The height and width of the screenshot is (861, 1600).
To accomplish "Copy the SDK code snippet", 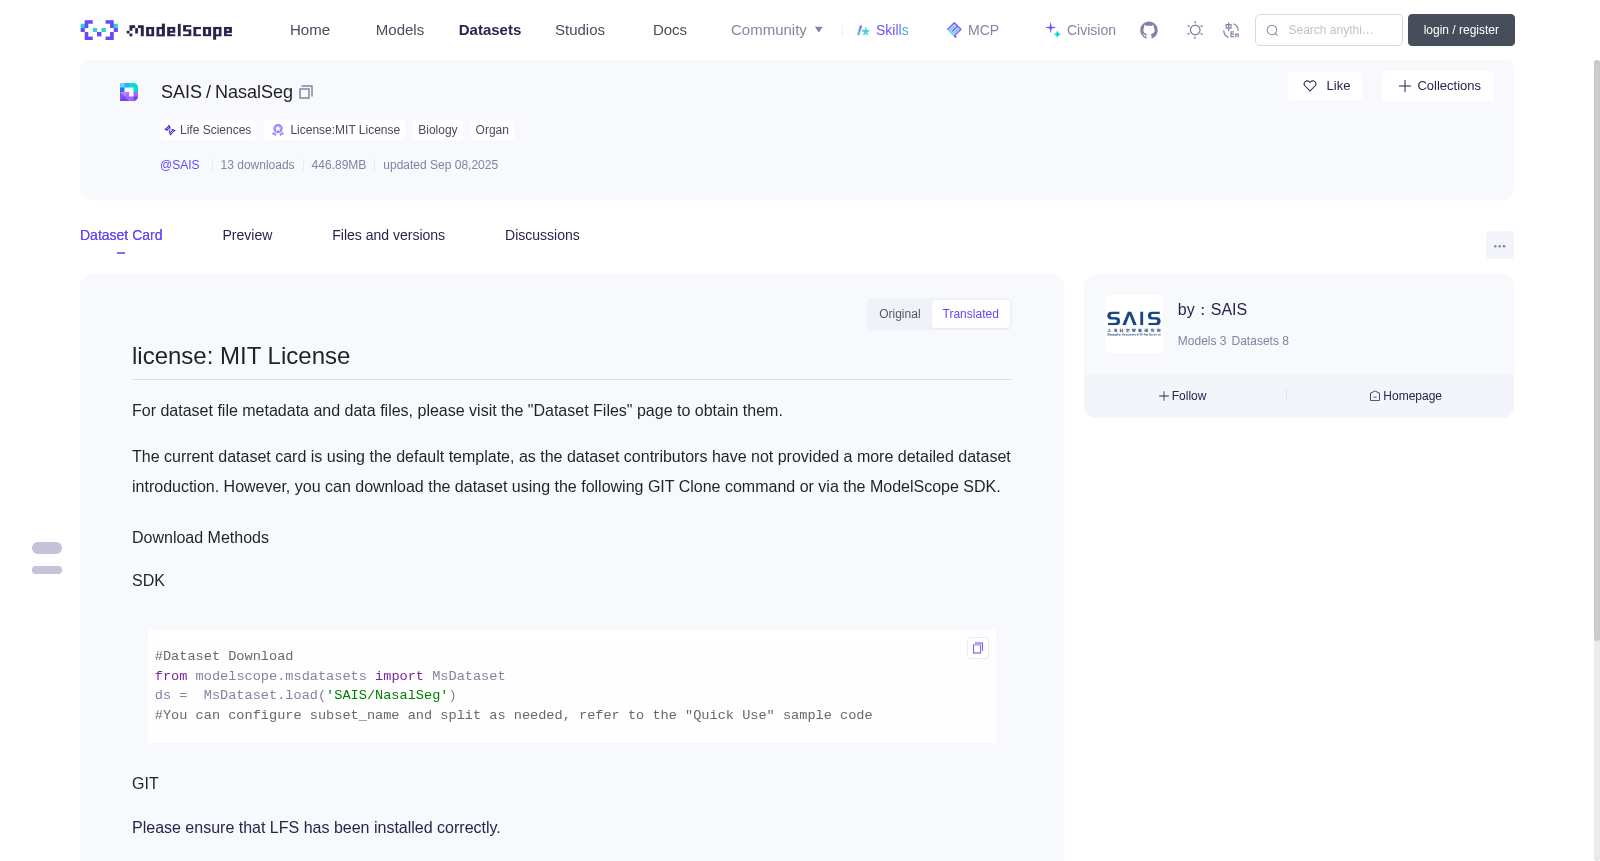I will pyautogui.click(x=978, y=648).
